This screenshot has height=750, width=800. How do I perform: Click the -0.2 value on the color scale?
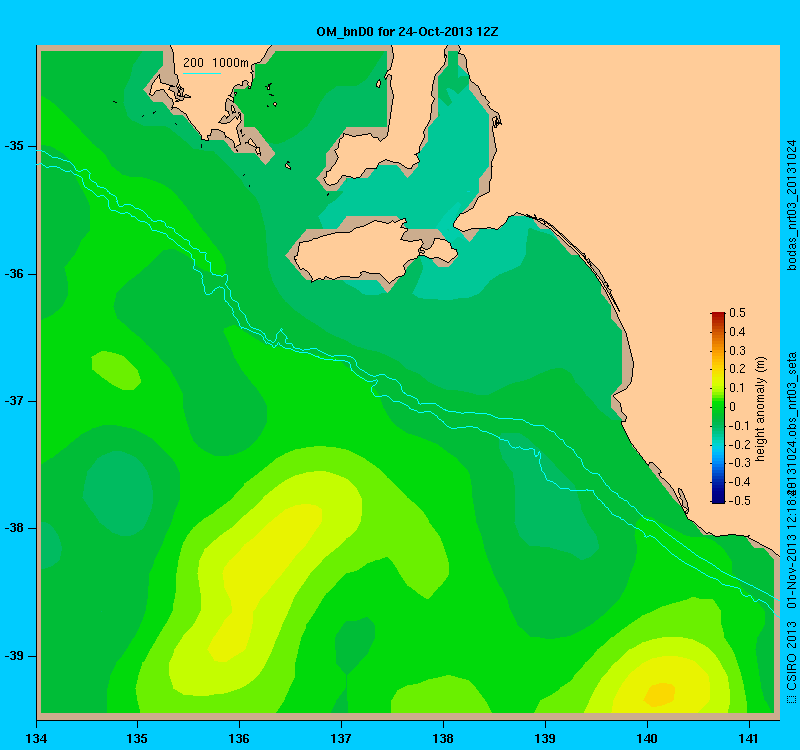coord(738,444)
